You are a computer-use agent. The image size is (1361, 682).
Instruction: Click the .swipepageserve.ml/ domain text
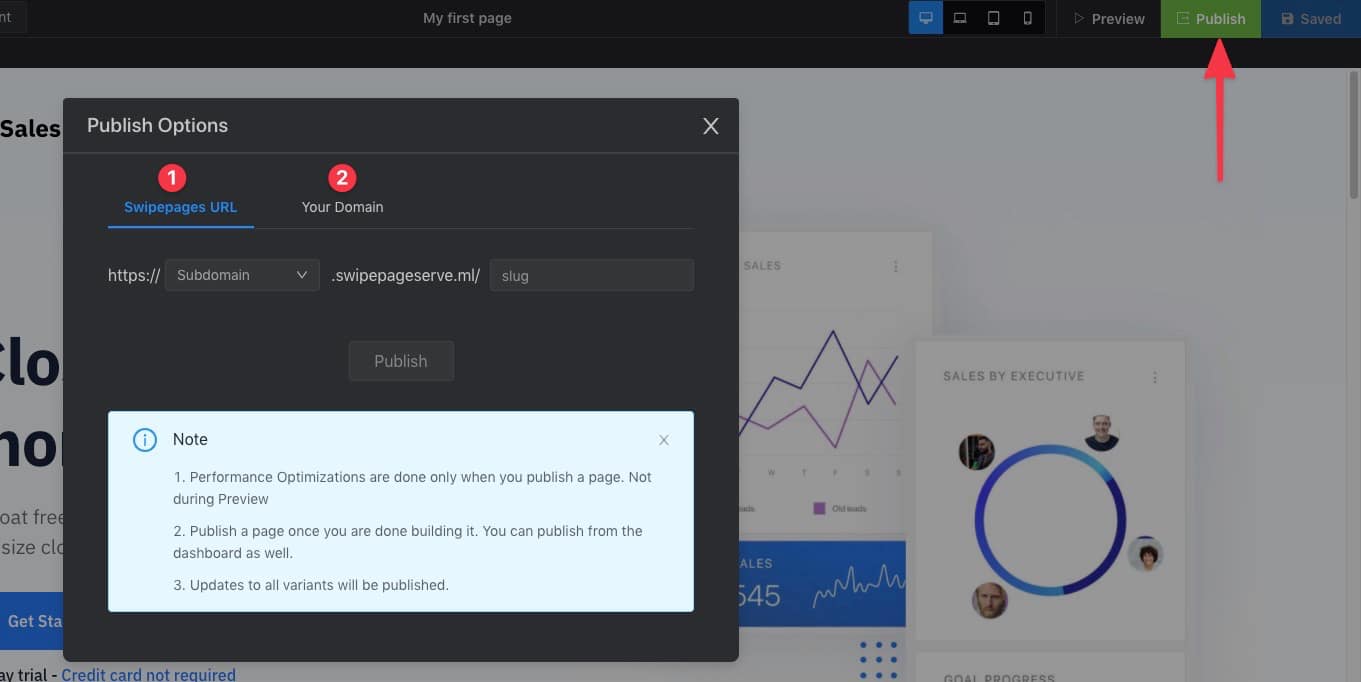pos(405,275)
